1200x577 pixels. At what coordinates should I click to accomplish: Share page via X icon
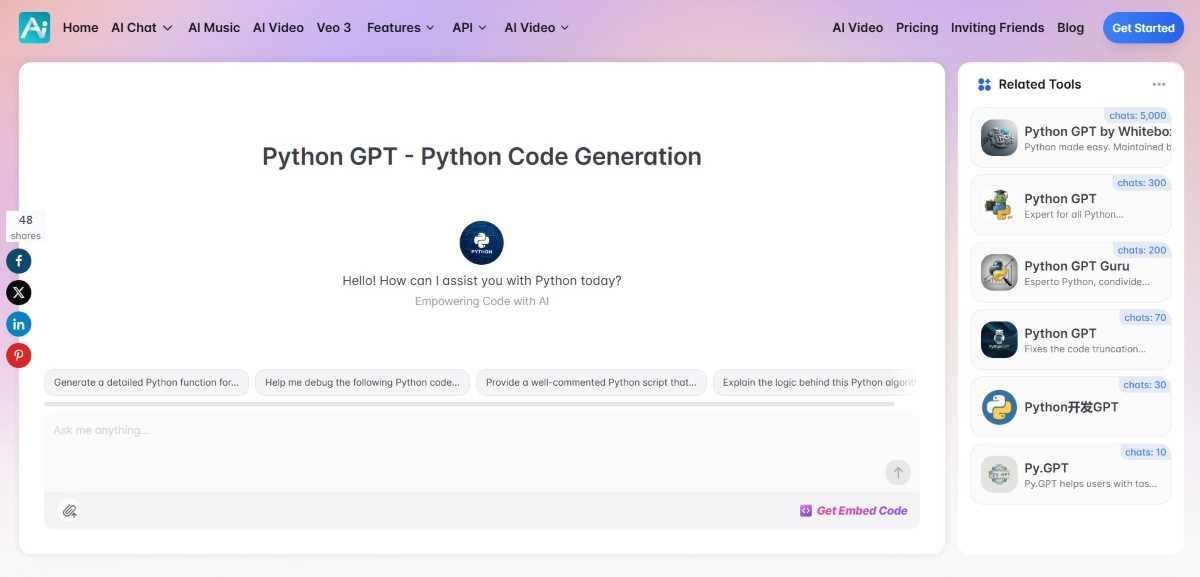[19, 292]
